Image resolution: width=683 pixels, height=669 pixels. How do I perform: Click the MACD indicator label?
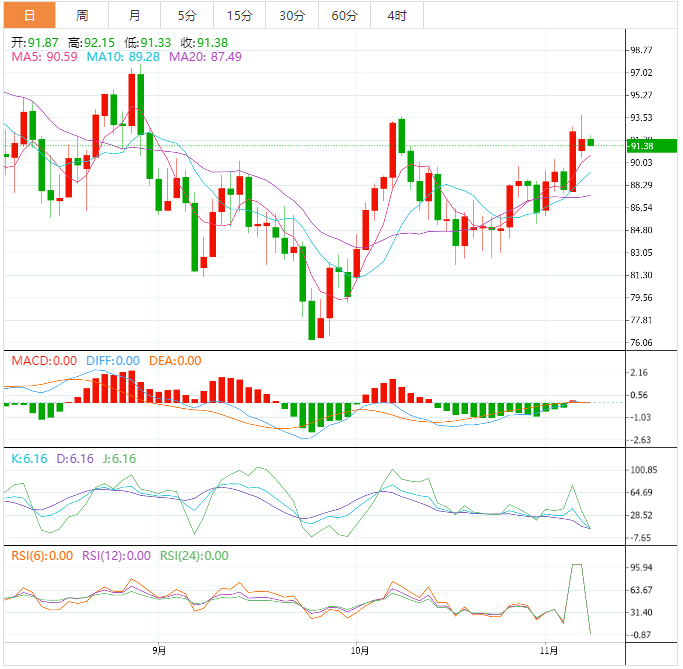coord(42,361)
